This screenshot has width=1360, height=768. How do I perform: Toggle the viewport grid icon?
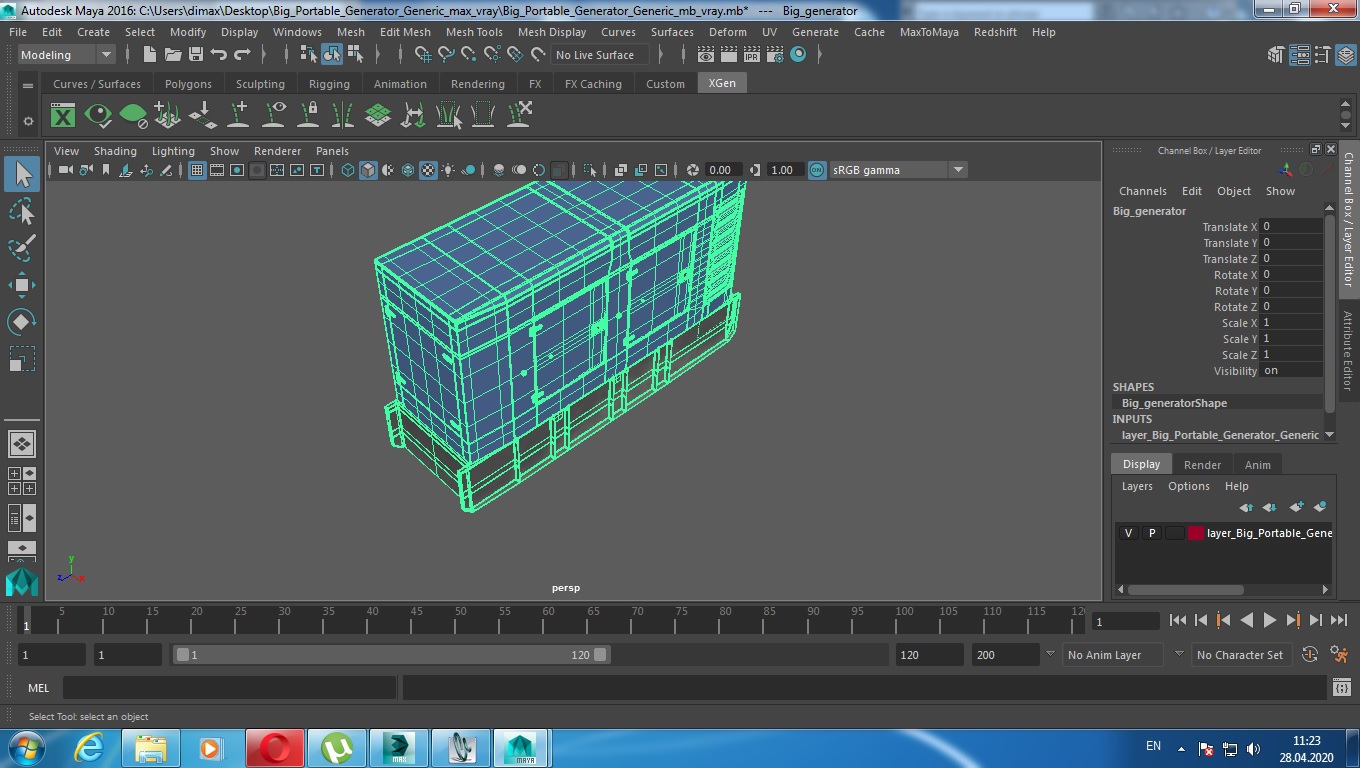[x=197, y=170]
